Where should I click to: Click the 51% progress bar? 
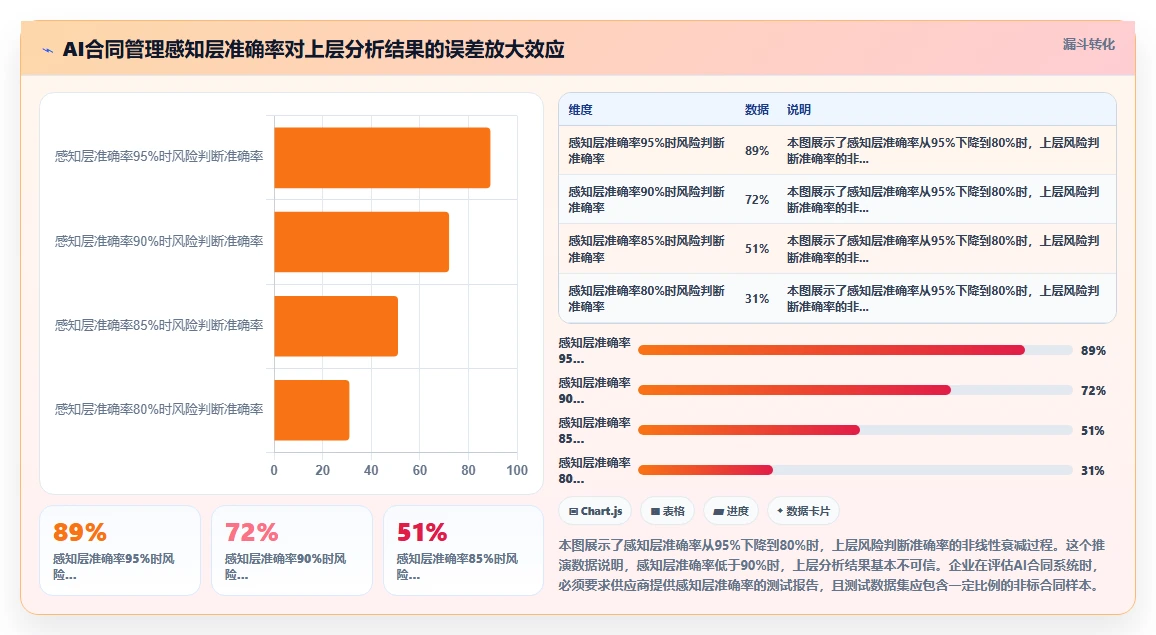pos(855,430)
